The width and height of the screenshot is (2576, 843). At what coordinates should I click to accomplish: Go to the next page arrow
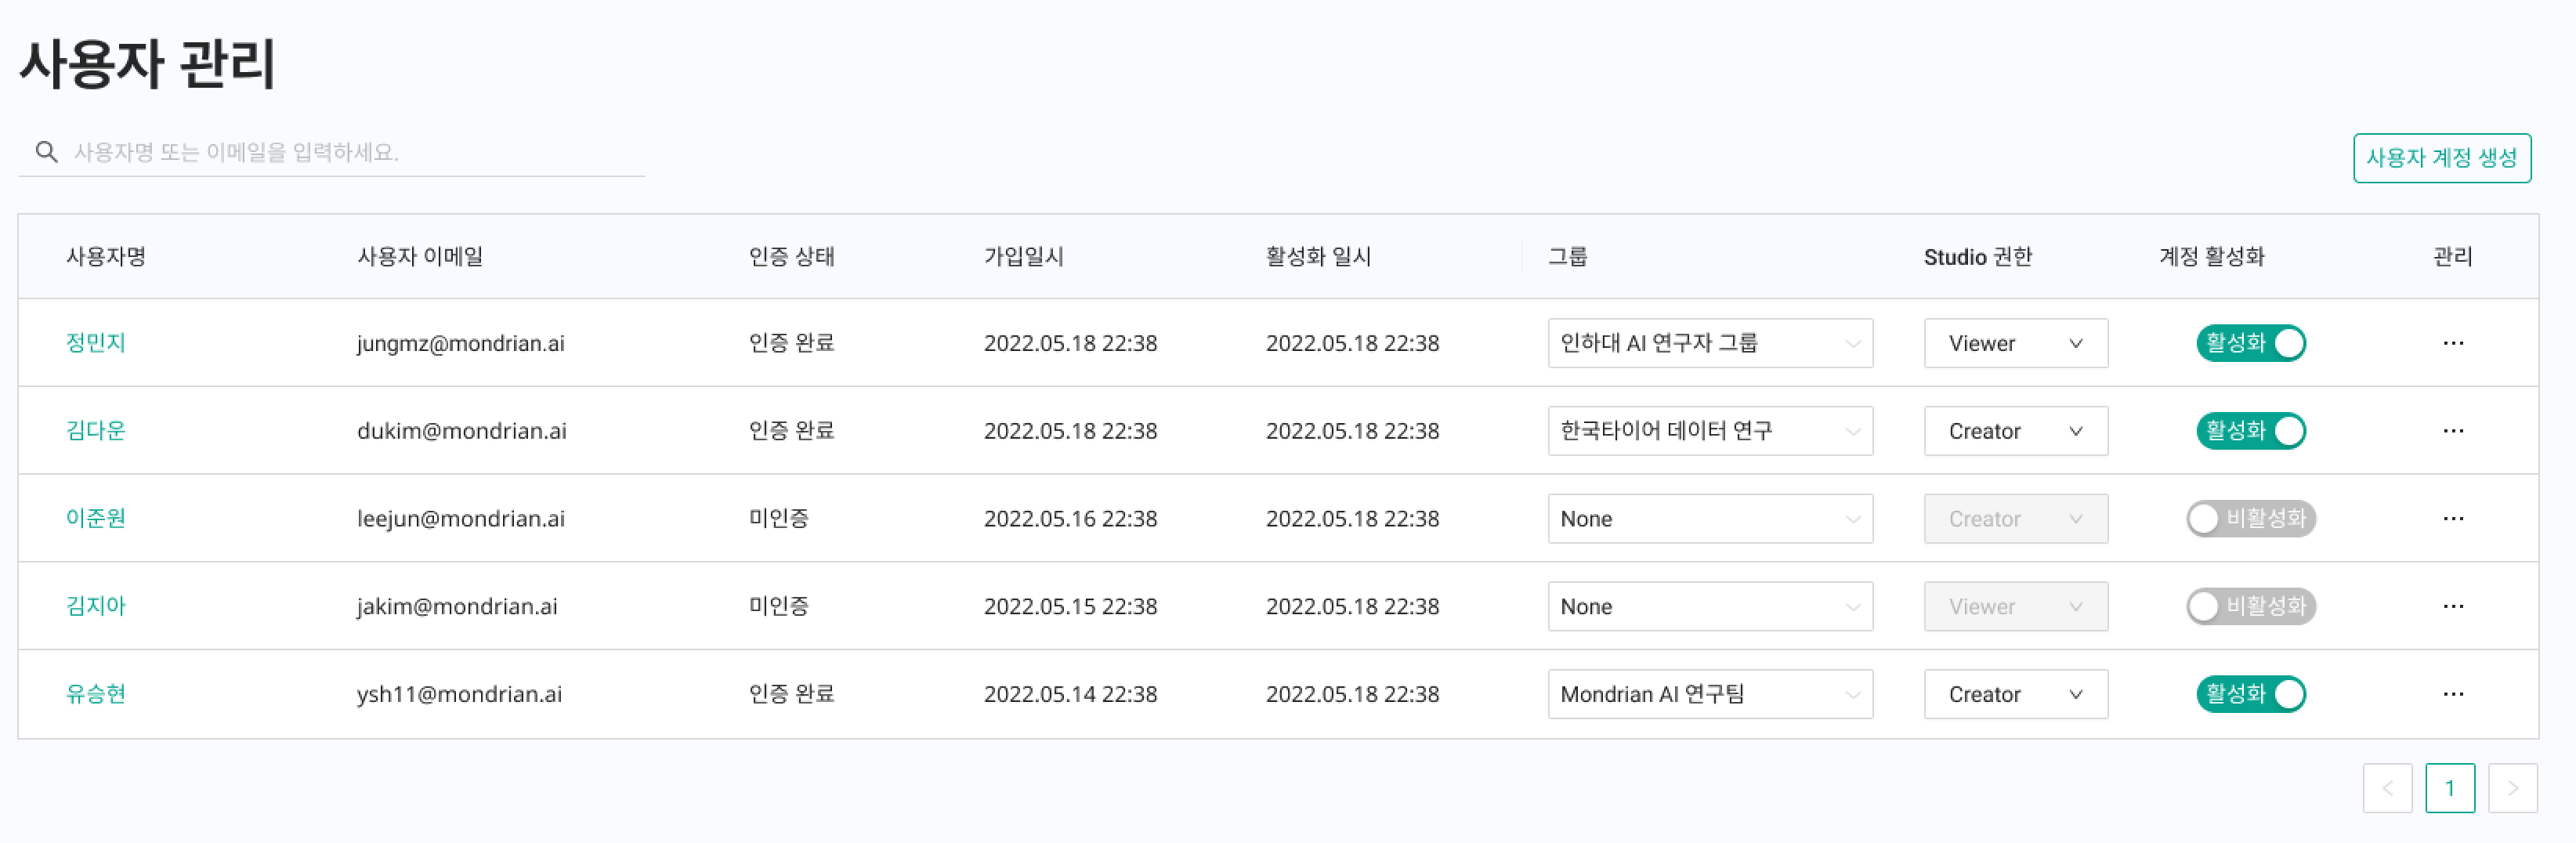[x=2511, y=788]
